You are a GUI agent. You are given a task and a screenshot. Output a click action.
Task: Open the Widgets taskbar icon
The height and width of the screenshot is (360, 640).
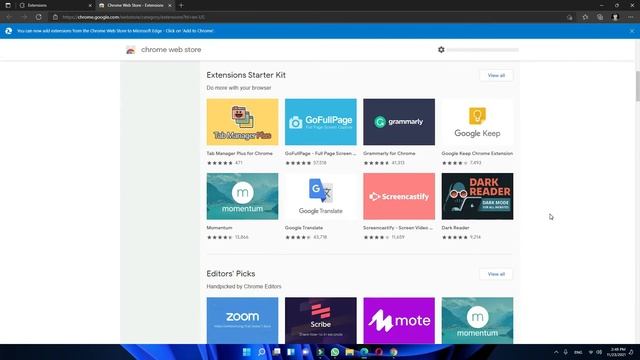(291, 352)
